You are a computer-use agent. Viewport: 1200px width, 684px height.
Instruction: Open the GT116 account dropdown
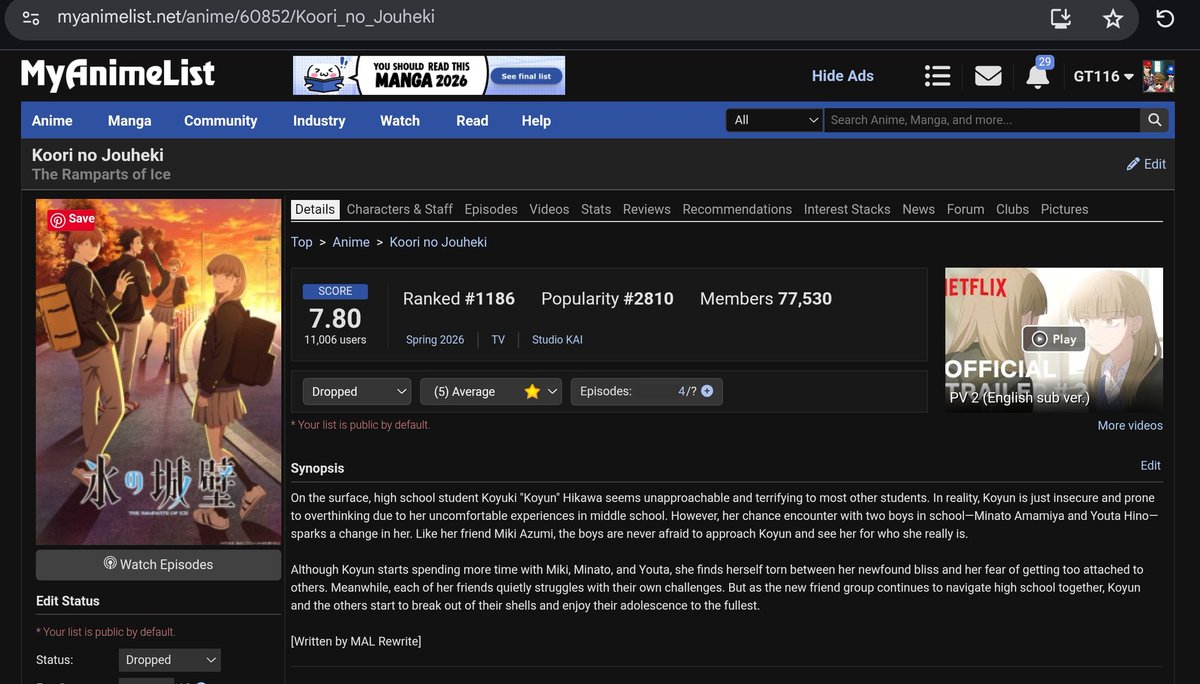coord(1103,76)
